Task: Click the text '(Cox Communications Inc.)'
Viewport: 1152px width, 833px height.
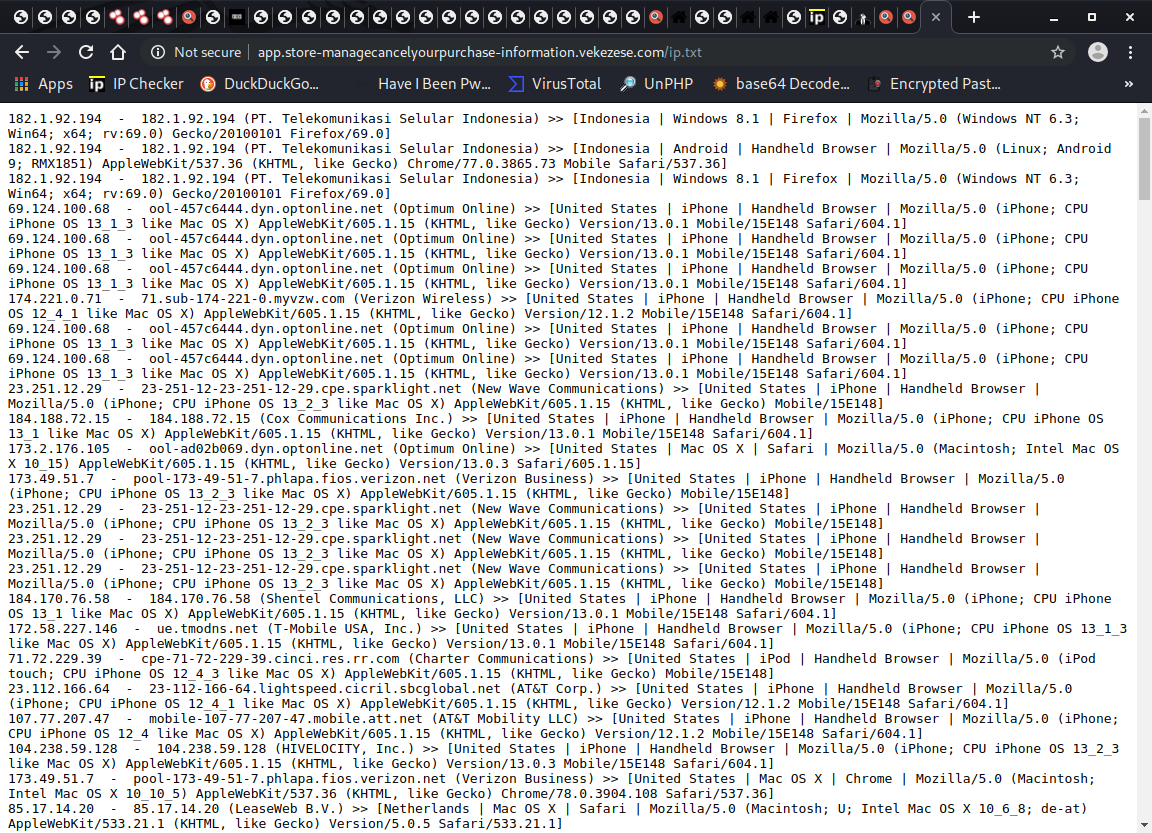Action: 356,419
